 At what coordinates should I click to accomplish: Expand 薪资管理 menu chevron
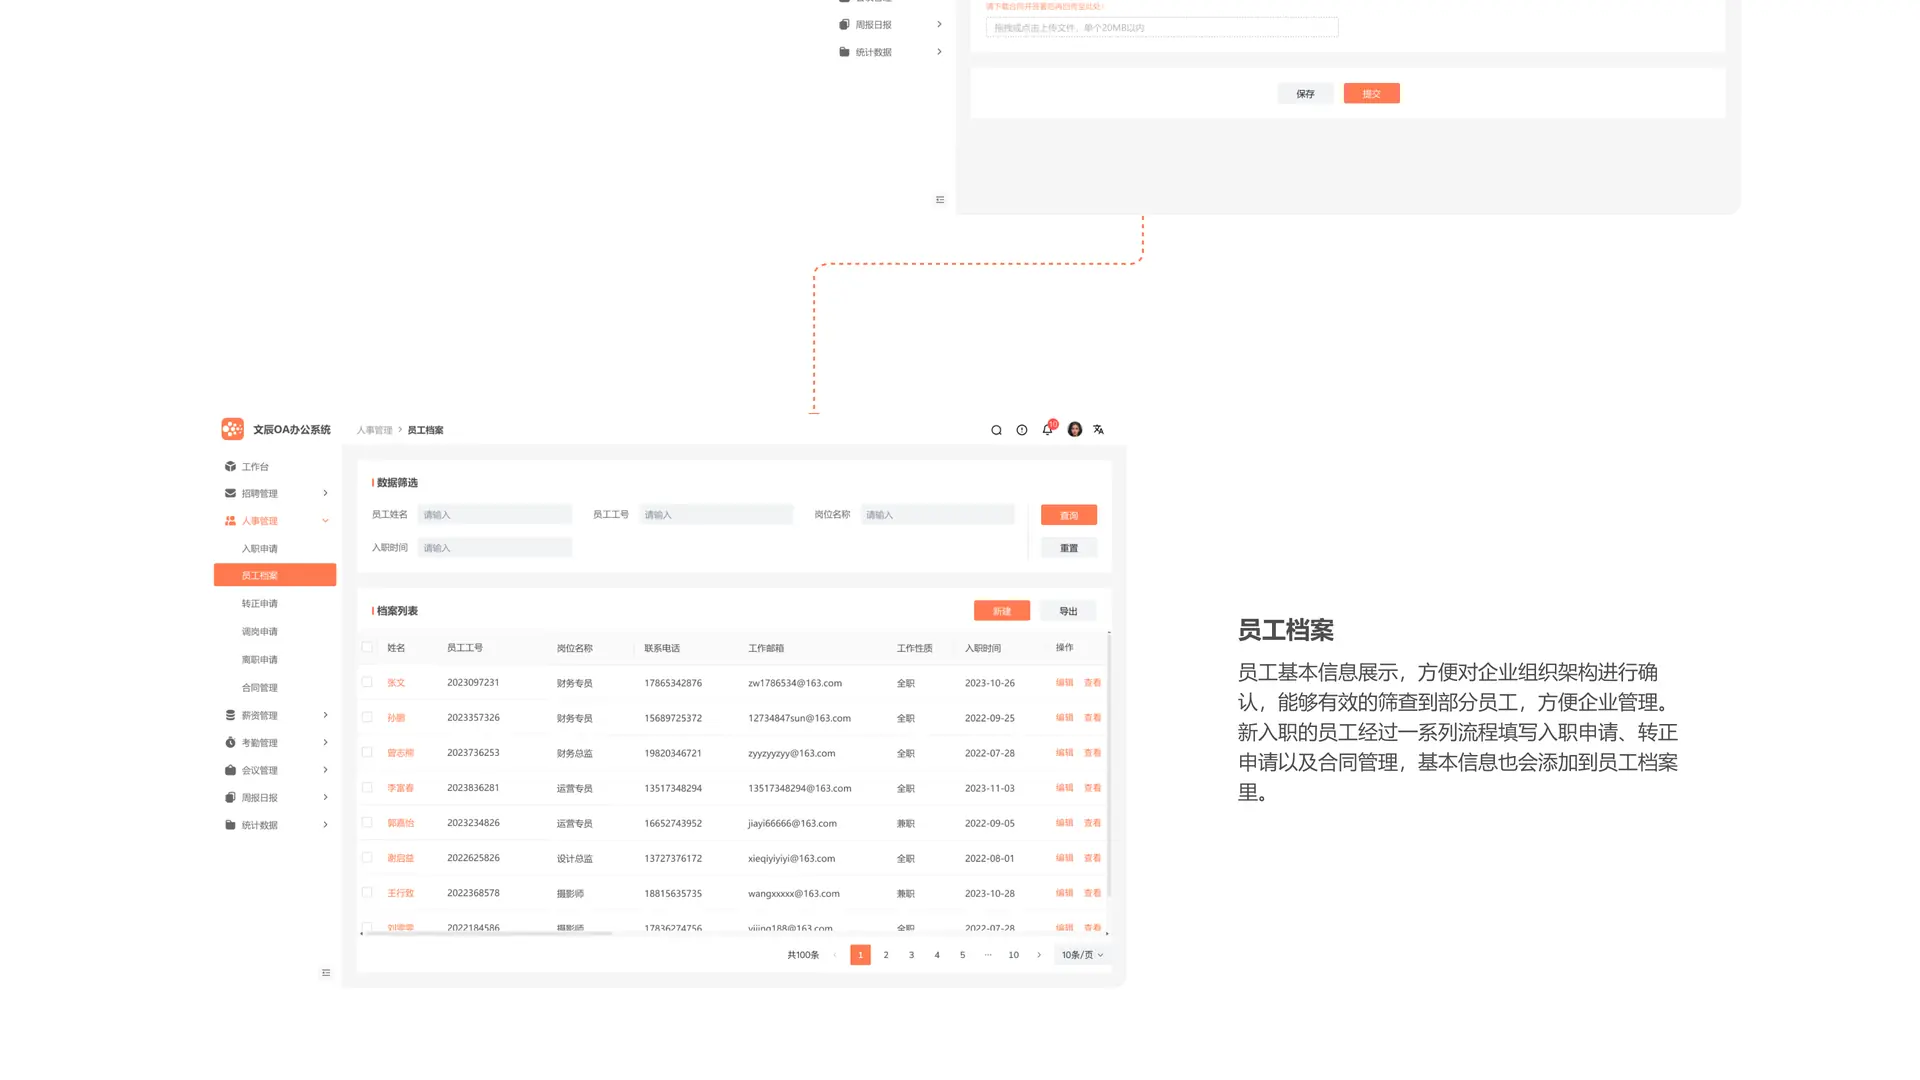pyautogui.click(x=325, y=715)
